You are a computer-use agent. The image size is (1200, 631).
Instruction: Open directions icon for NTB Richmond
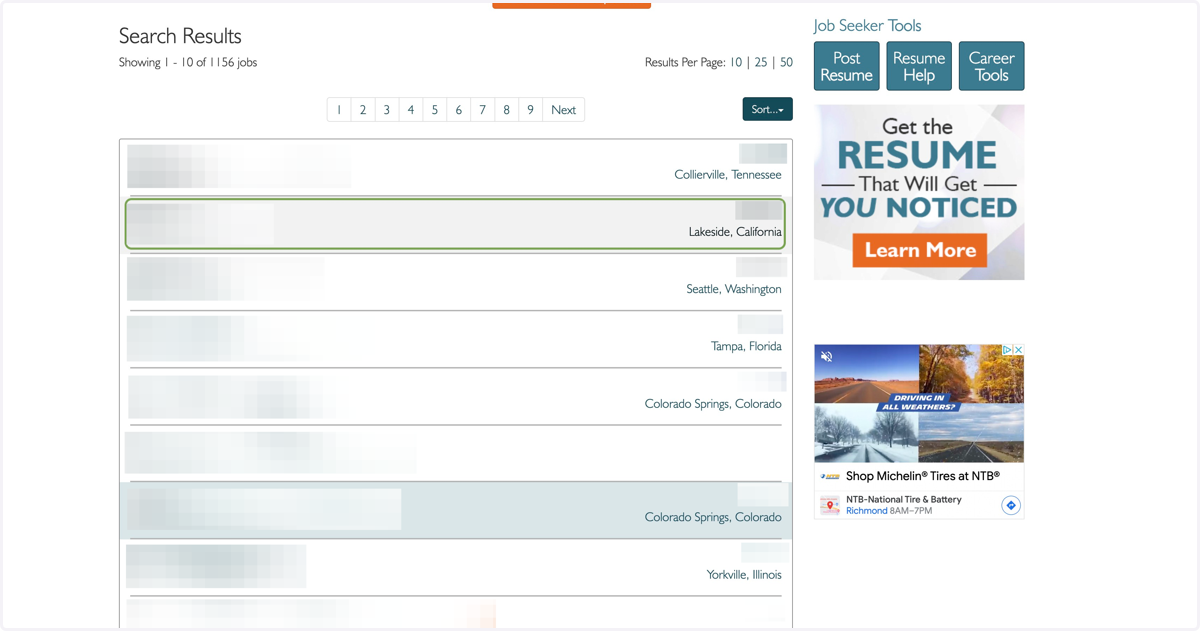point(1011,506)
